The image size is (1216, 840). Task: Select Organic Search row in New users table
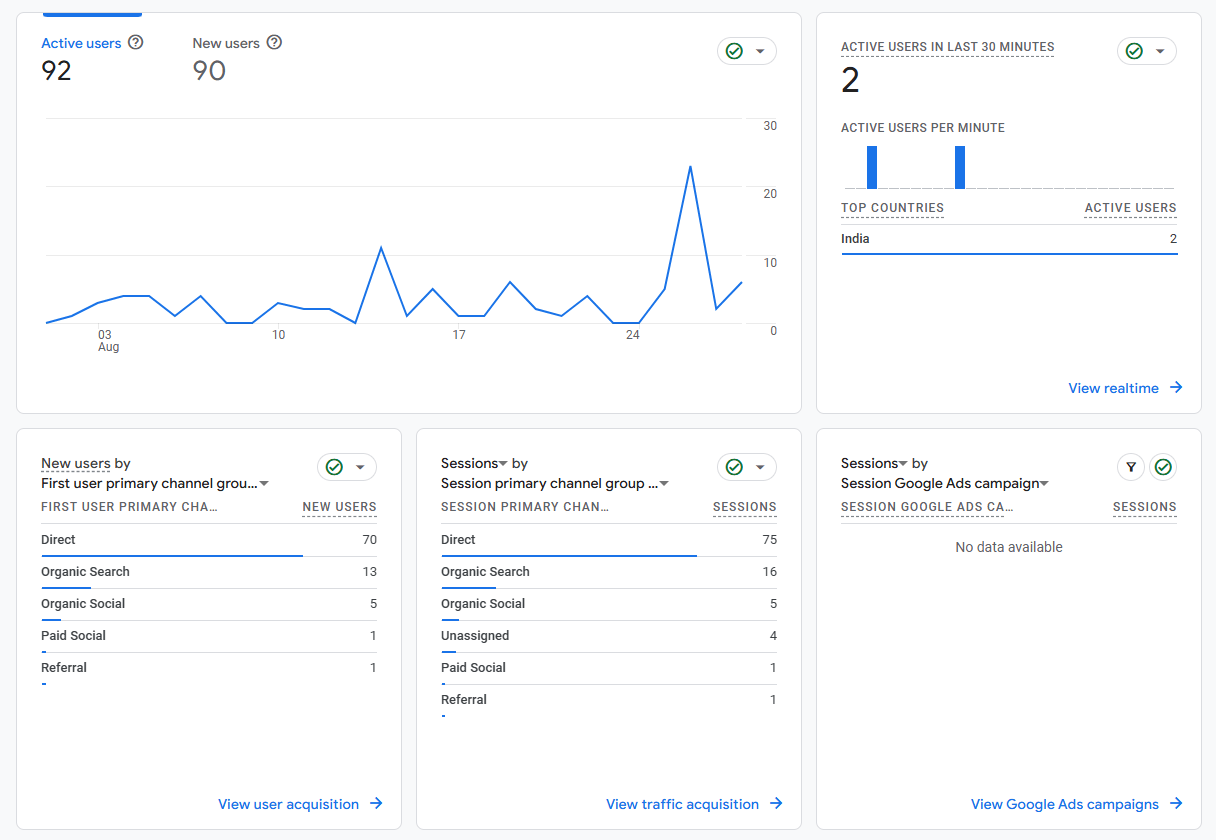[209, 572]
